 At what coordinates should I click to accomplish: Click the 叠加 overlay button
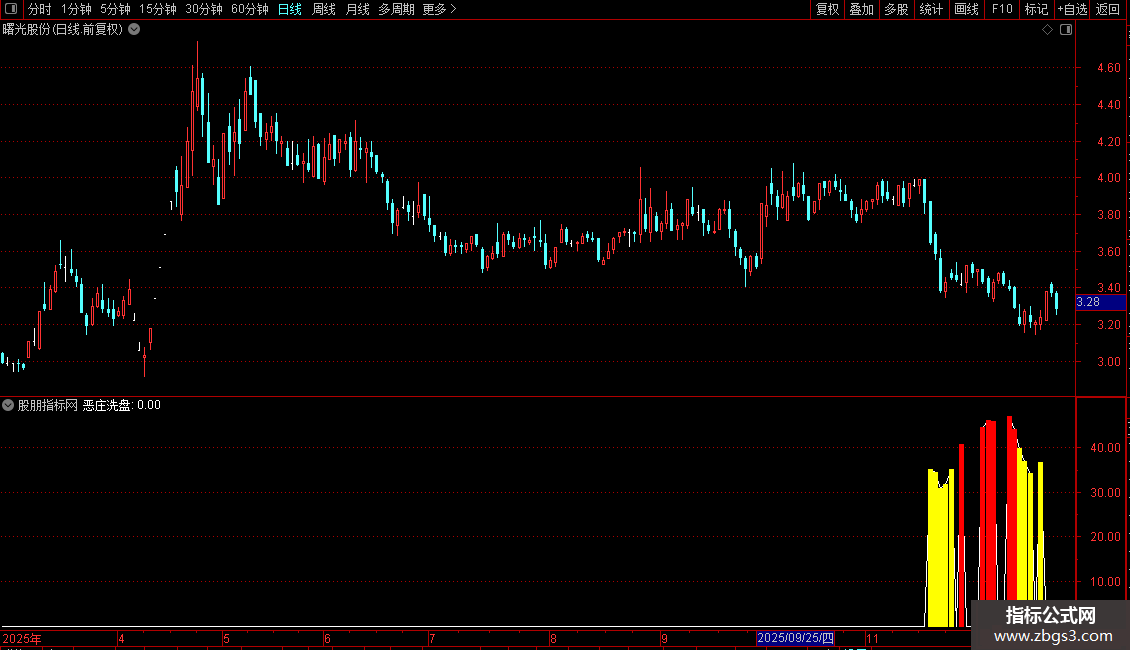coord(861,9)
